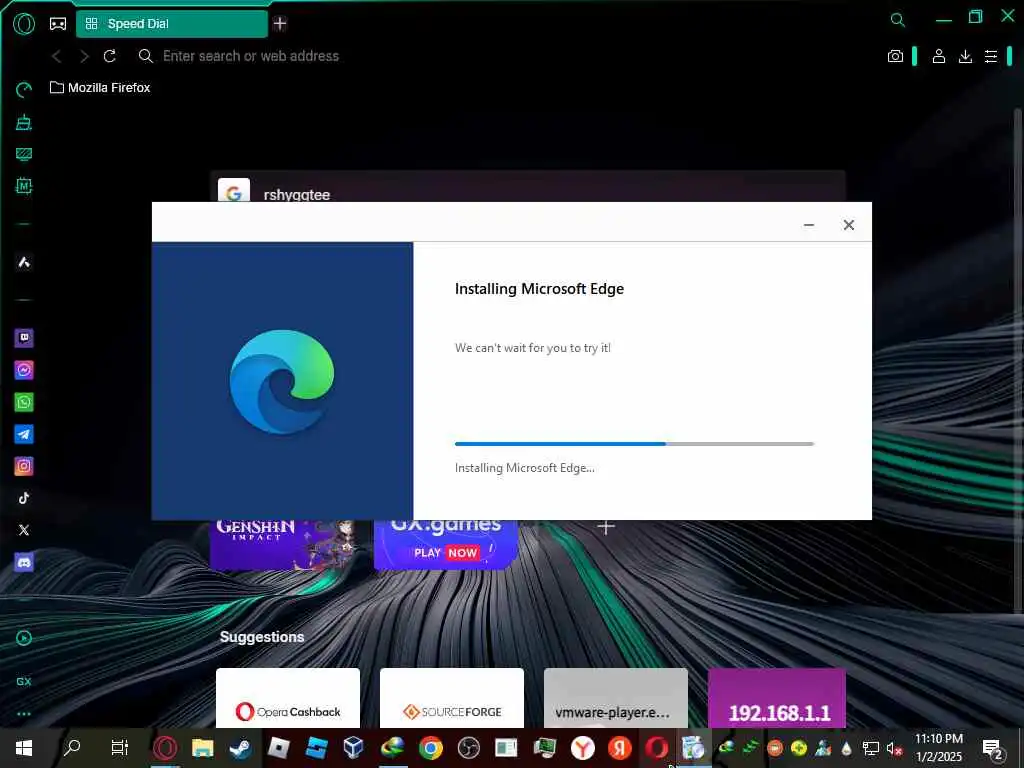
Task: Click the Edge installer progress bar
Action: point(634,444)
